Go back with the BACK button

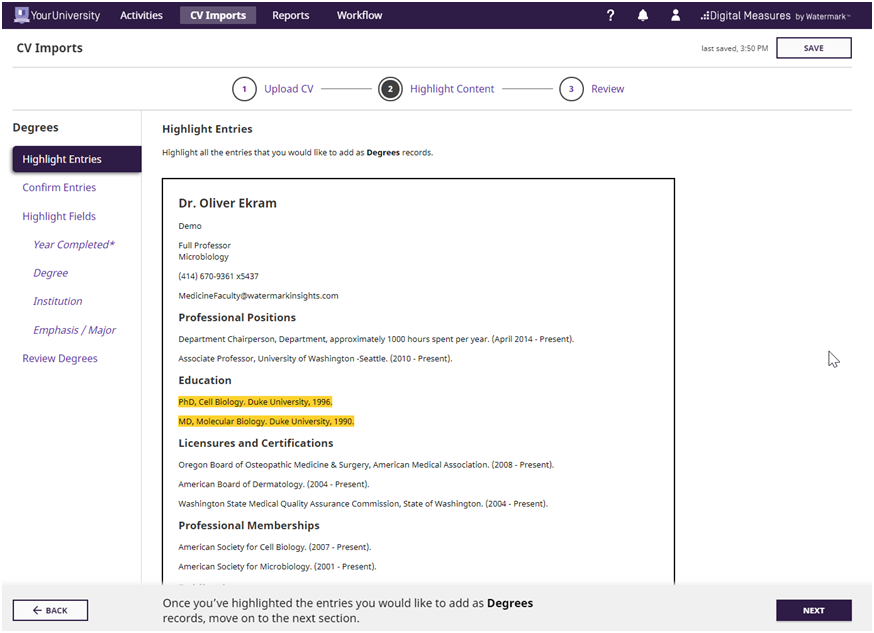(x=50, y=610)
